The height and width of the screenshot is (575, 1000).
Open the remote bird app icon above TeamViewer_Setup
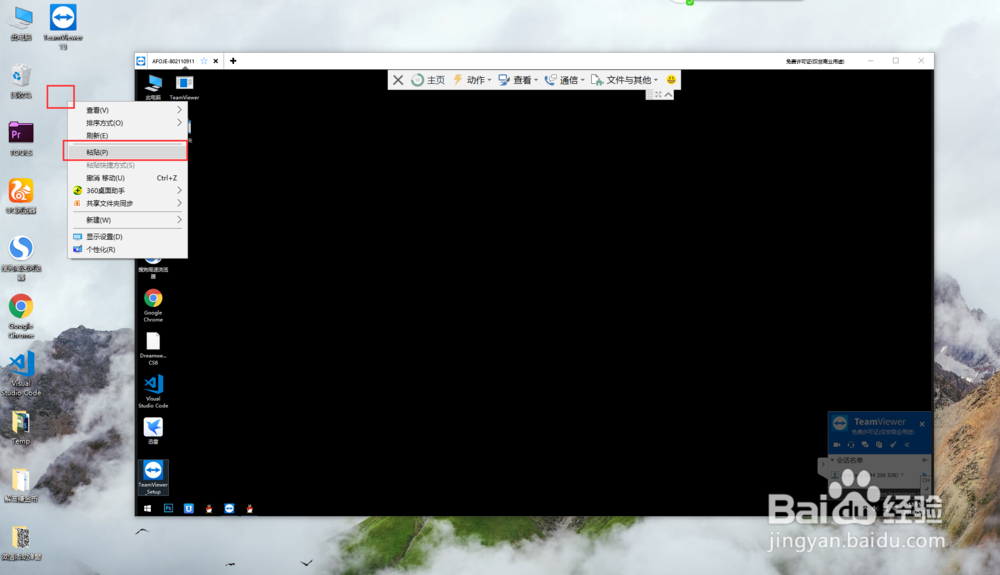tap(153, 430)
